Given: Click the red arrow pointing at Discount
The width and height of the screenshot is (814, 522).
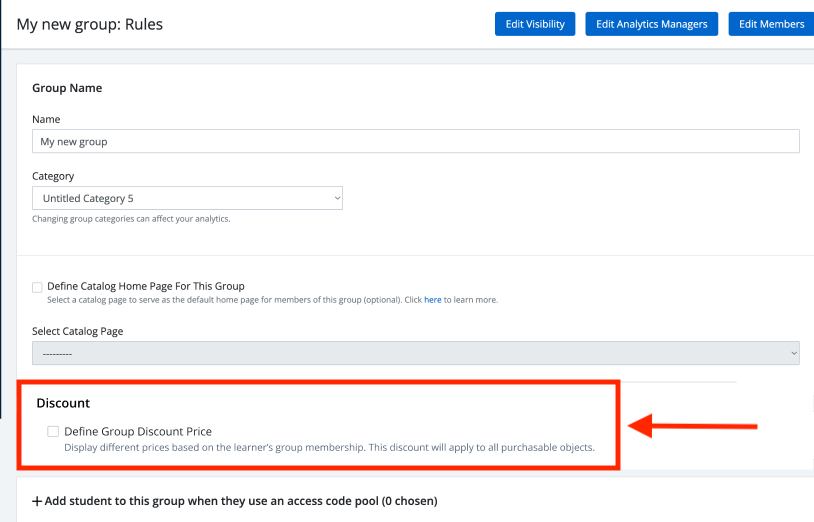Looking at the screenshot, I should tap(693, 426).
